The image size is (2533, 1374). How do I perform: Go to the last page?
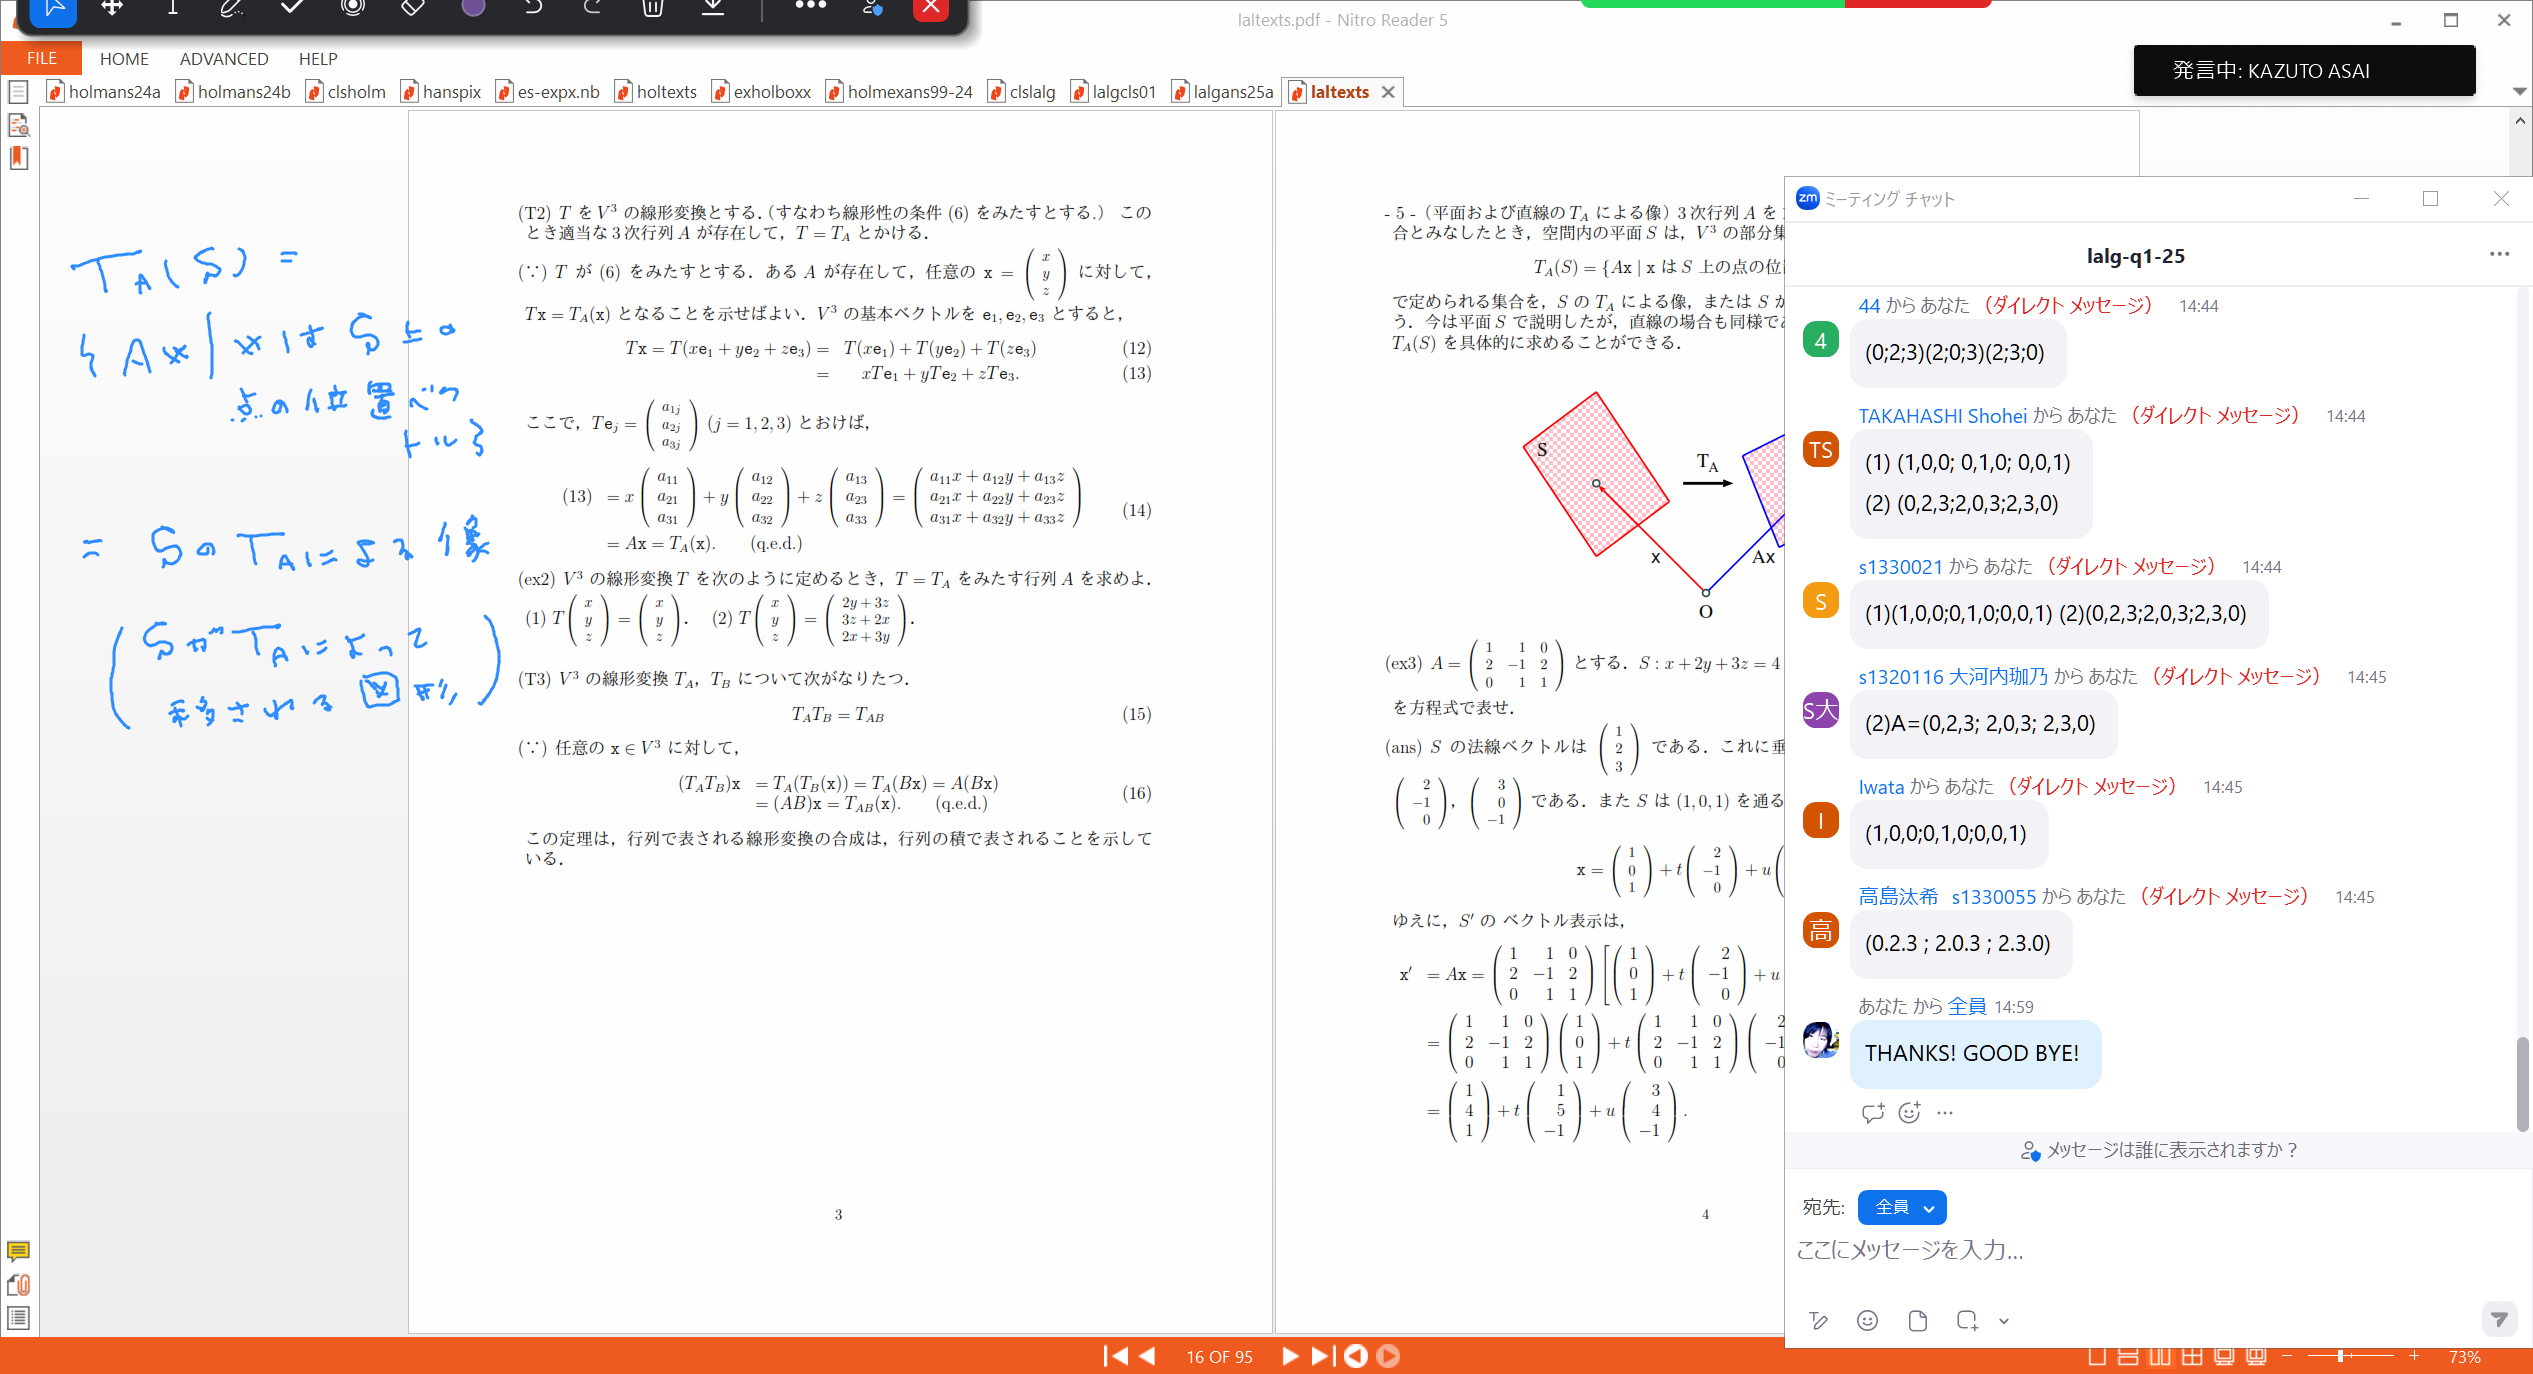[x=1322, y=1356]
